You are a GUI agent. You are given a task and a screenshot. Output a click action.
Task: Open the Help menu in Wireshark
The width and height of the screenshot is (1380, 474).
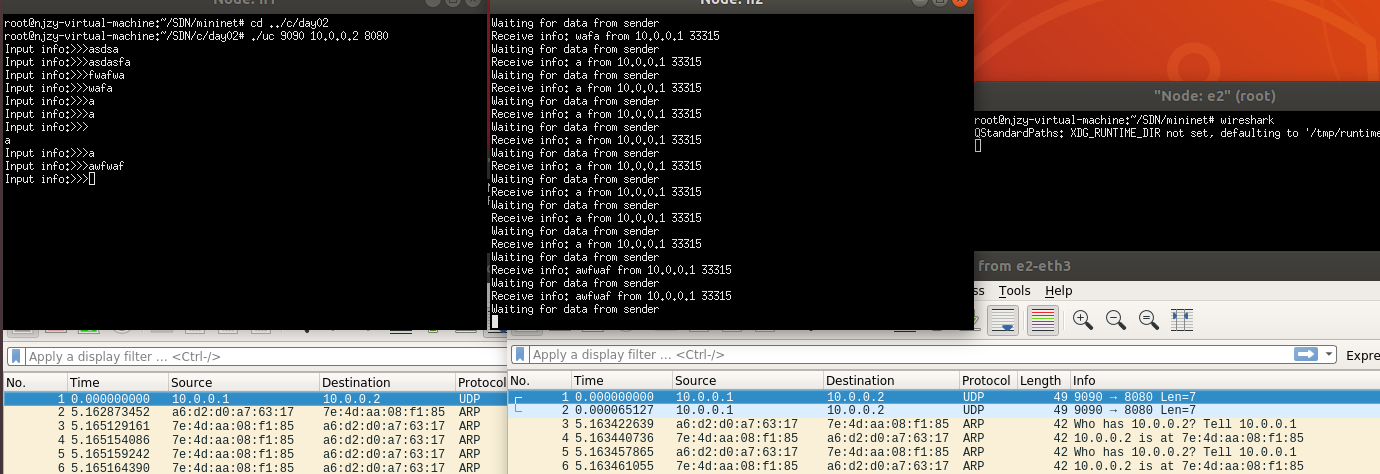[x=1058, y=290]
